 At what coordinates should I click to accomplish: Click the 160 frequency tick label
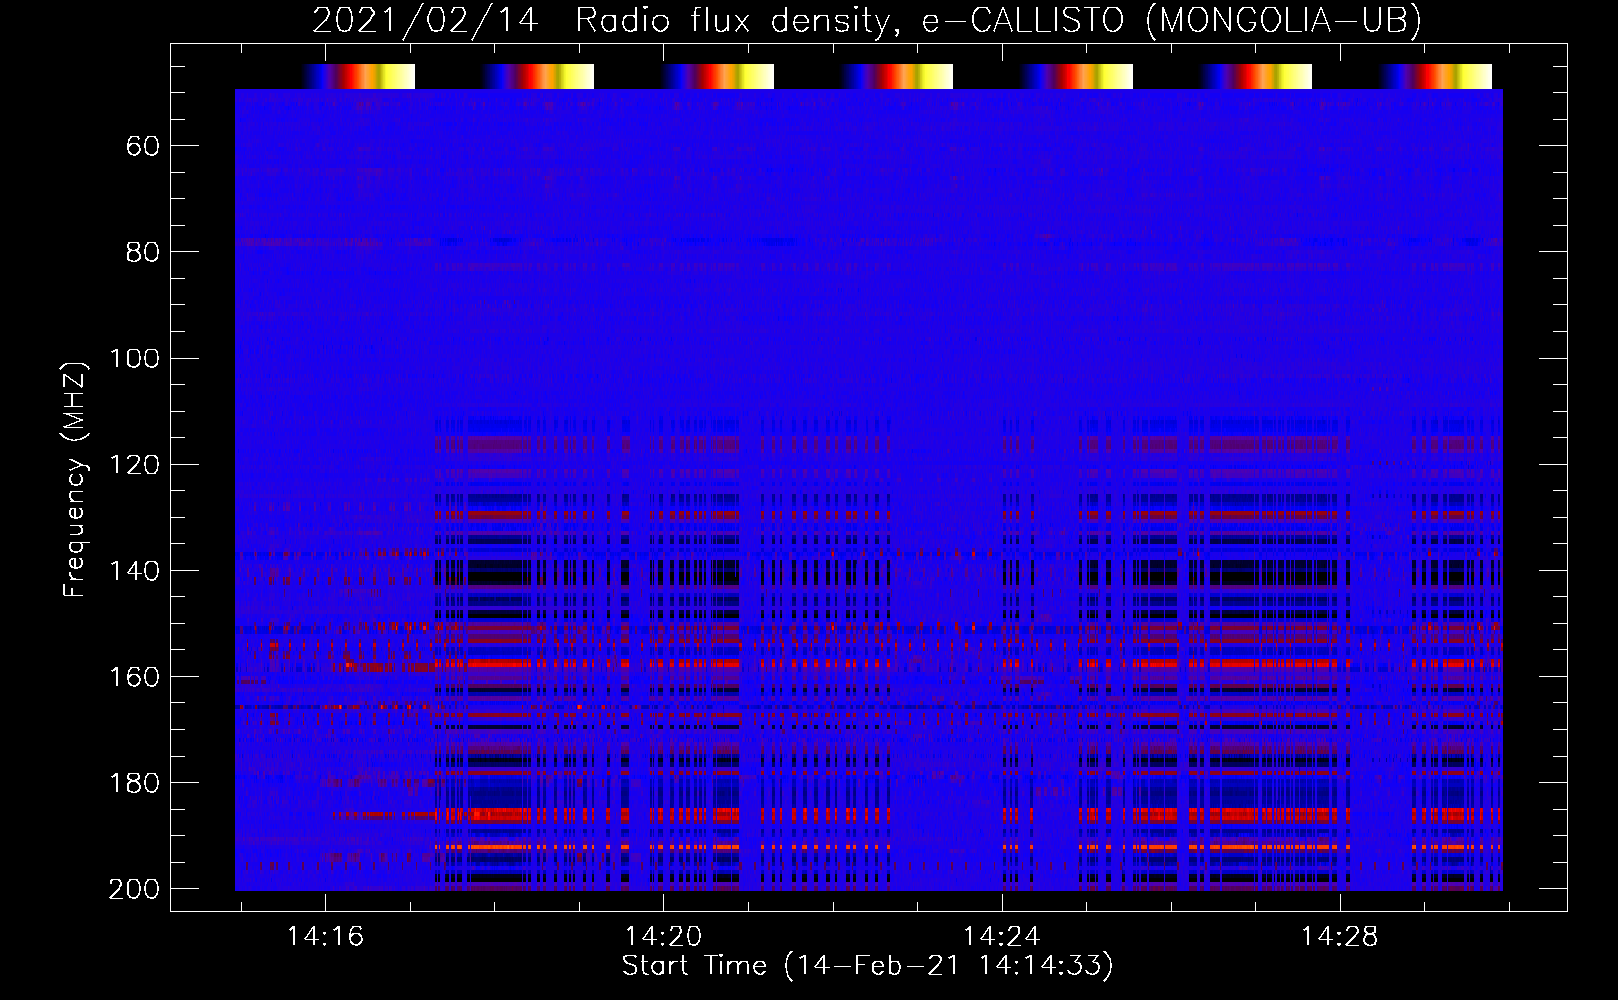pyautogui.click(x=135, y=677)
